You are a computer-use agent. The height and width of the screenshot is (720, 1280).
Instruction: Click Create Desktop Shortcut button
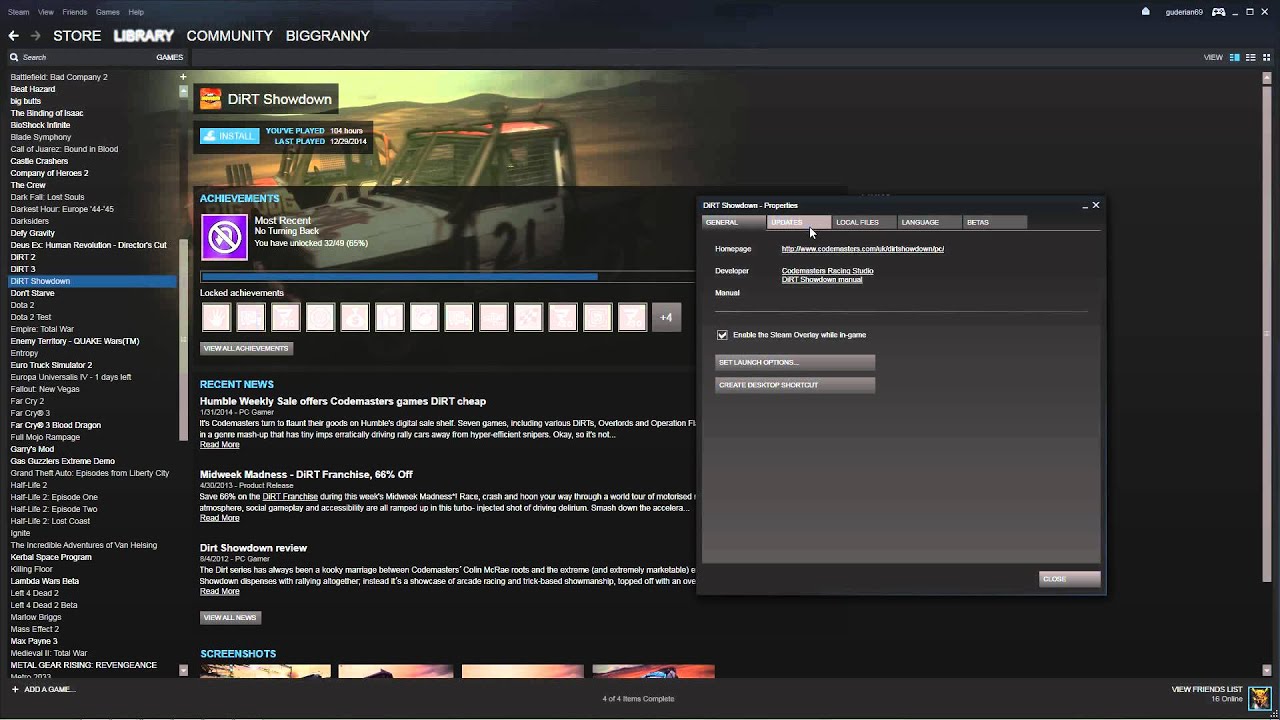click(x=795, y=385)
